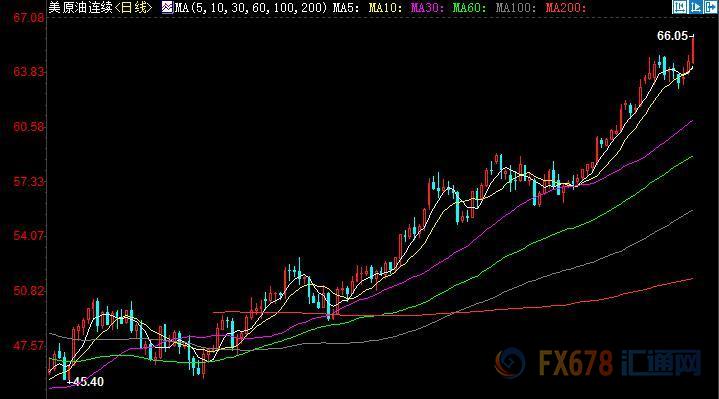Screen dimensions: 719x399
Task: Click the 50.82 price axis label
Action: tap(29, 291)
